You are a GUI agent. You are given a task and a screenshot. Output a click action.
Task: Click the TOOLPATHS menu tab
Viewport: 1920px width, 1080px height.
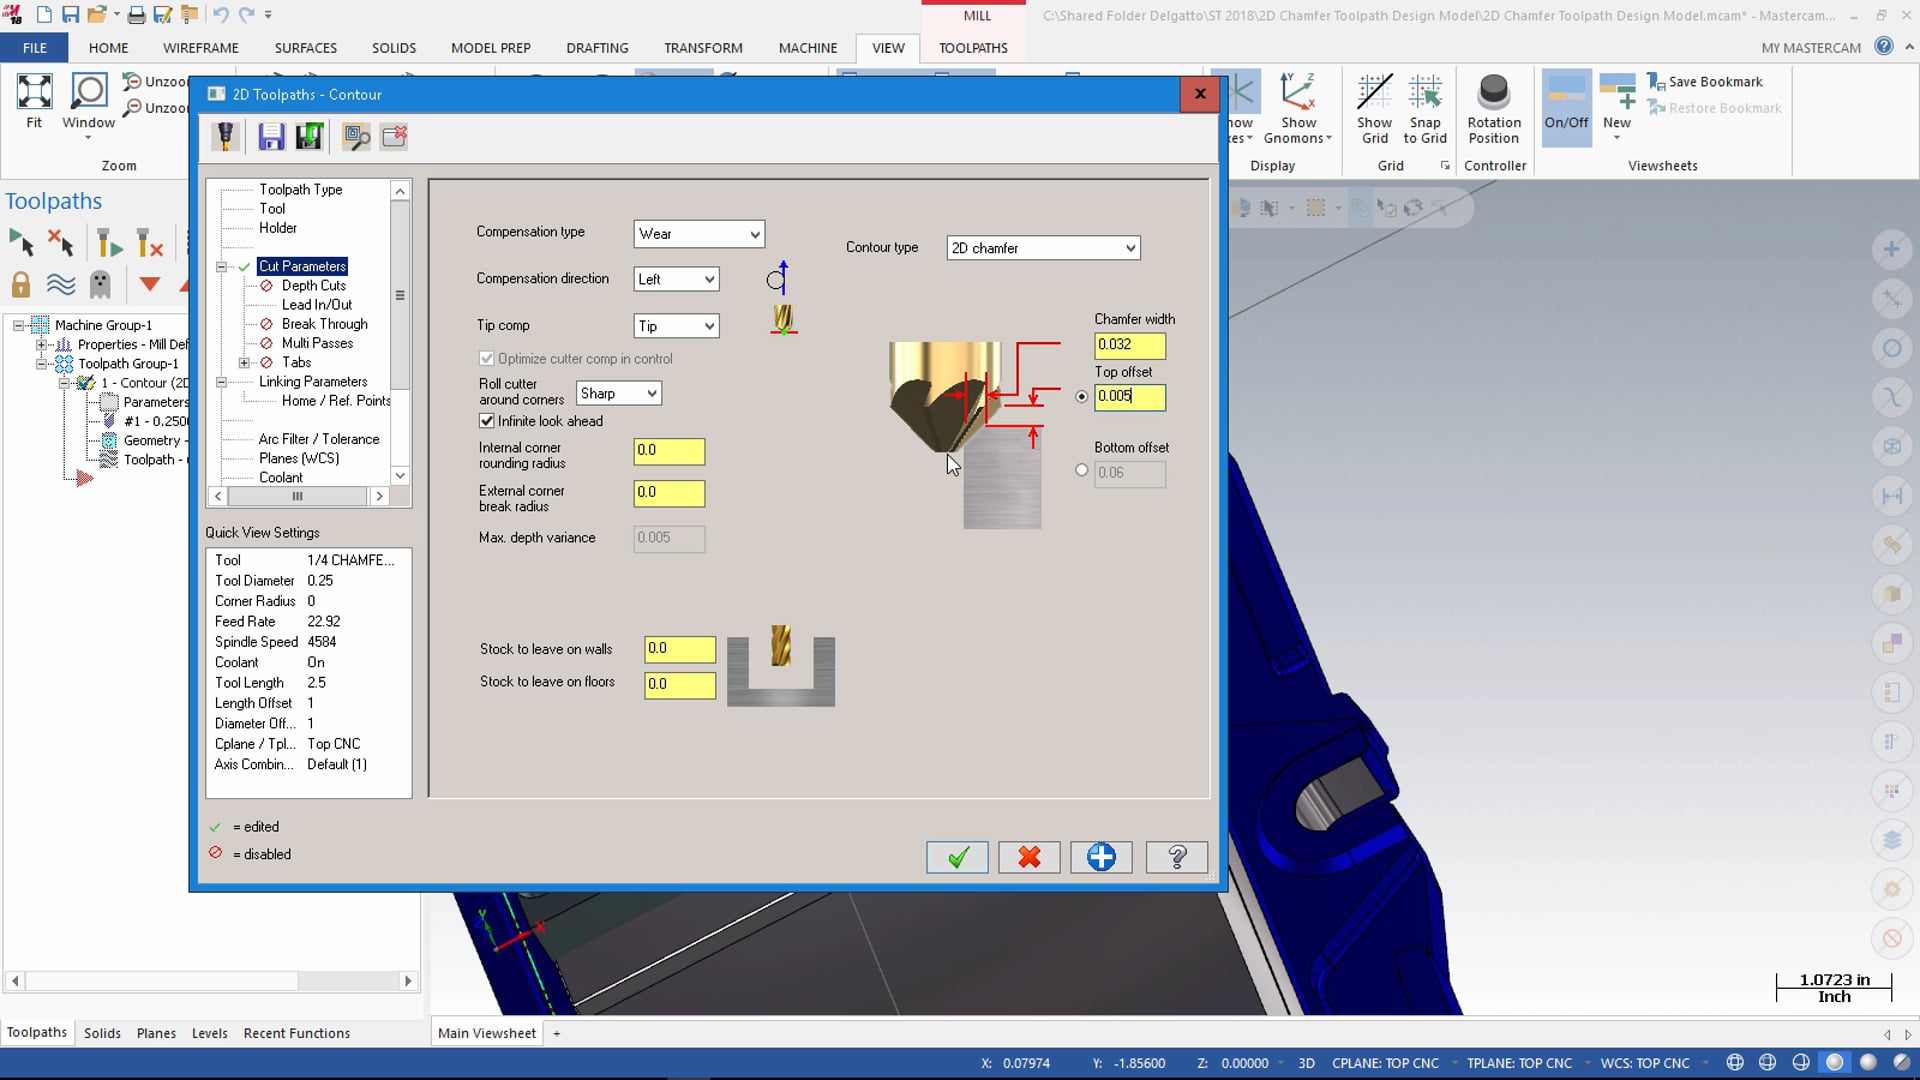point(972,47)
